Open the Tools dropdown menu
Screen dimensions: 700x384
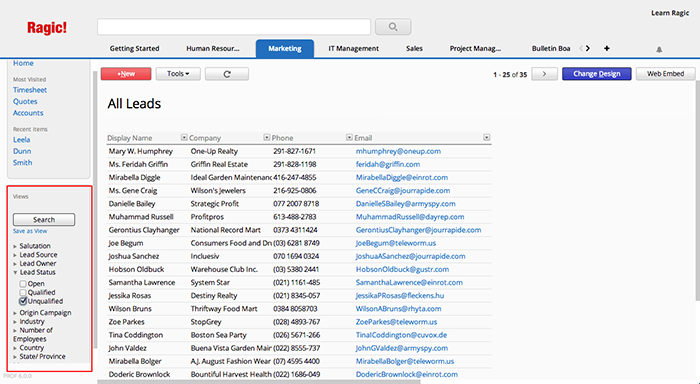pos(178,74)
